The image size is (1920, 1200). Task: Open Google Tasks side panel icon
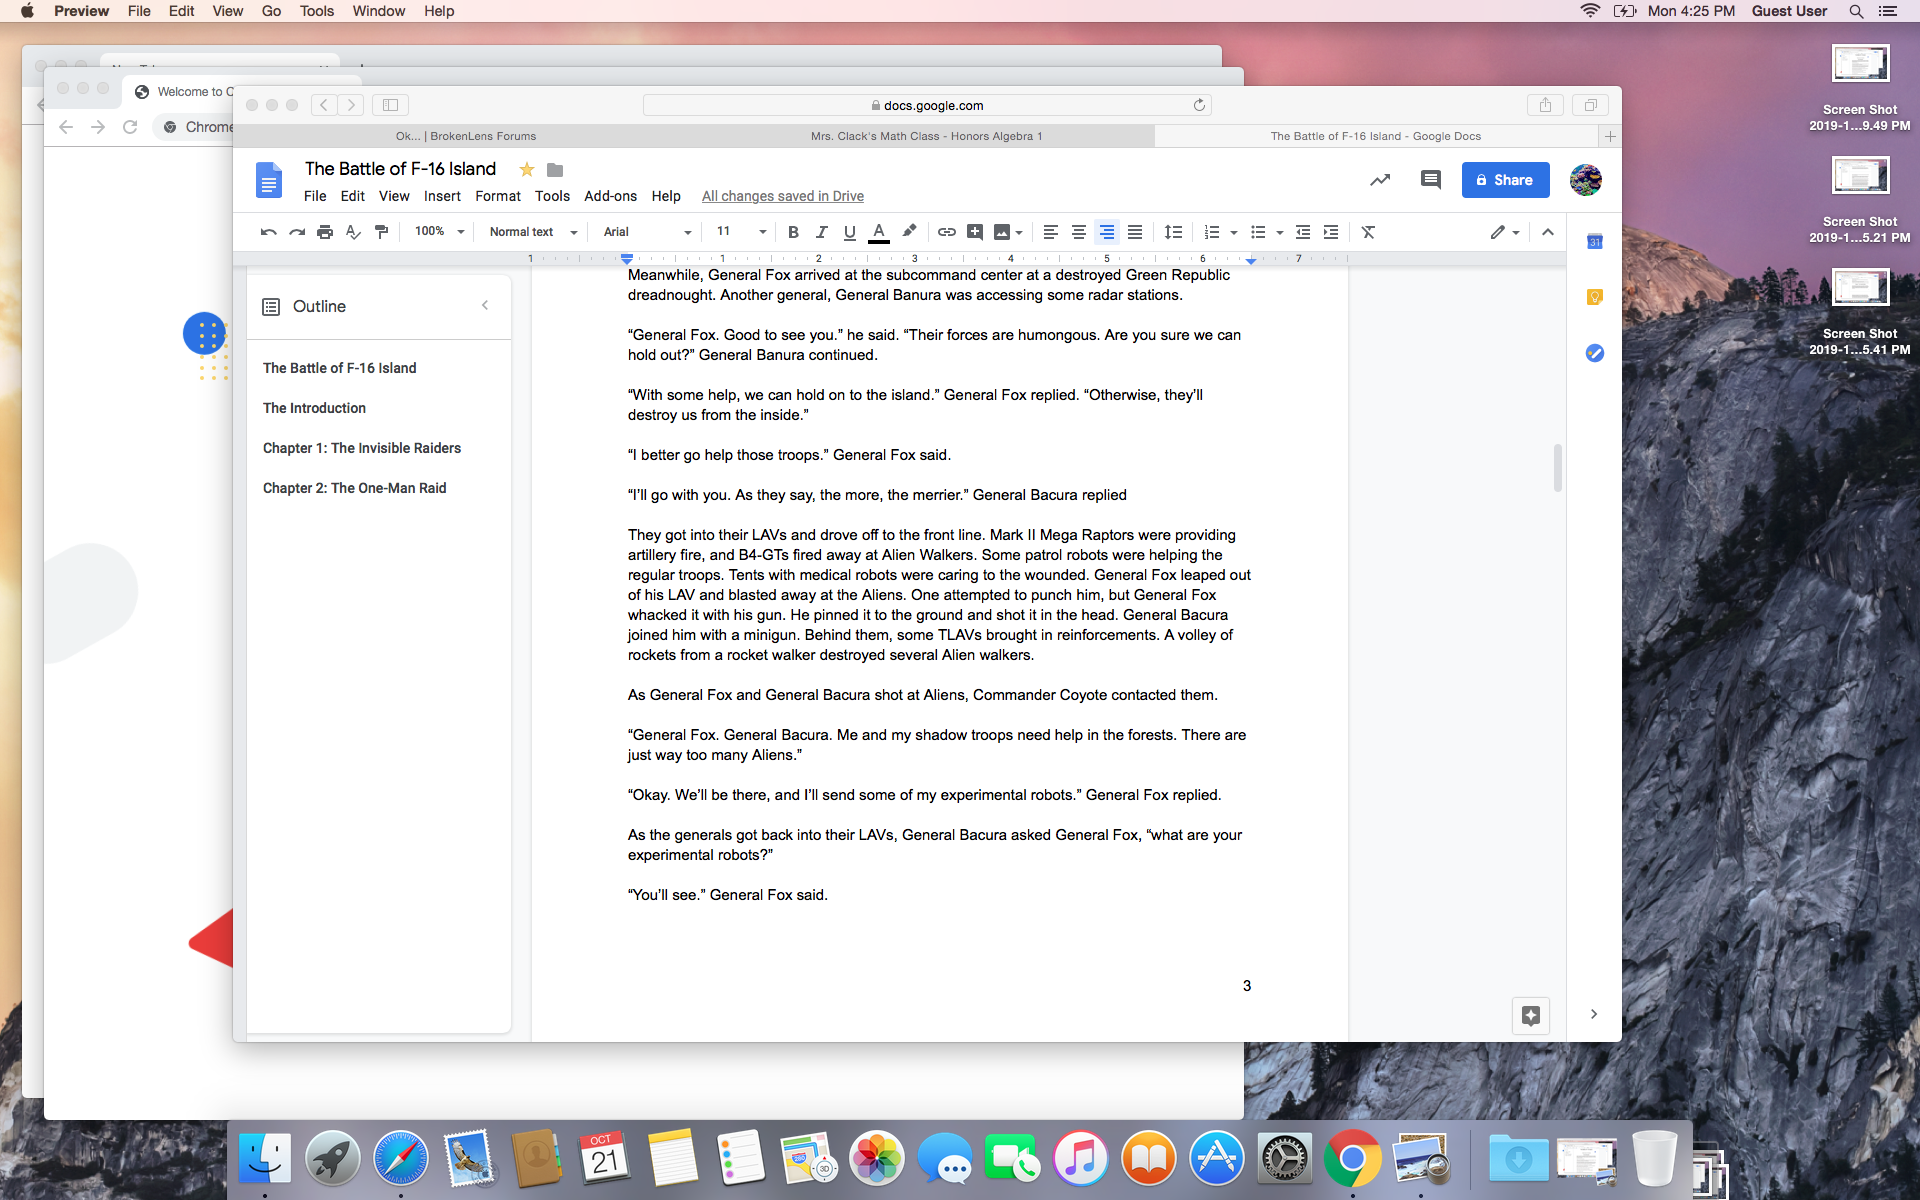(1595, 353)
